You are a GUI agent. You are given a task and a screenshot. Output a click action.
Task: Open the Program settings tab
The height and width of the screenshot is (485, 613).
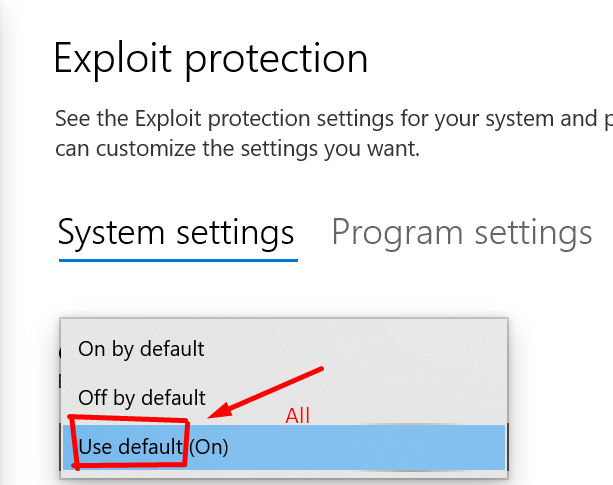pos(461,233)
